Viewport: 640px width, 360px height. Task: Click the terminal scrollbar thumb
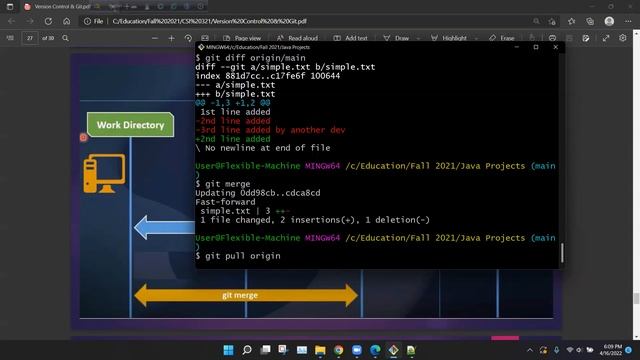[562, 253]
